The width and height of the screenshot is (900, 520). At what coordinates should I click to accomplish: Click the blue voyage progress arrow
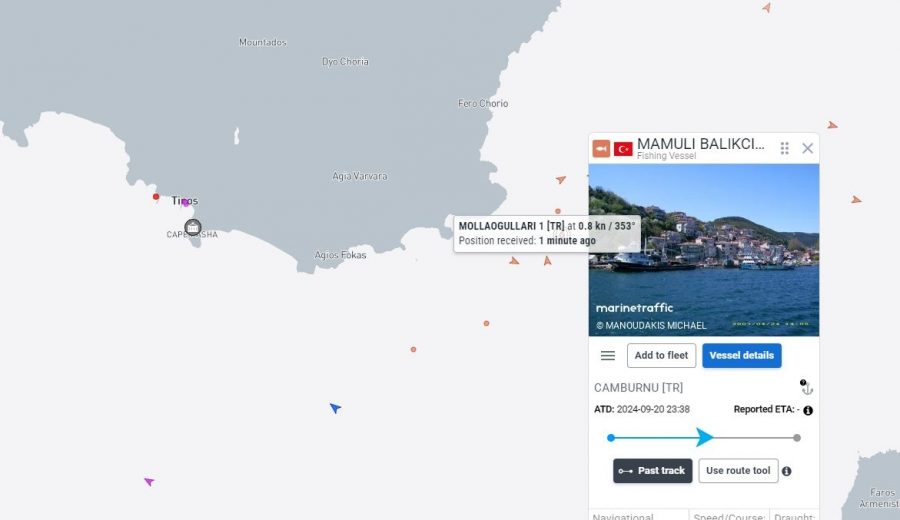coord(705,437)
